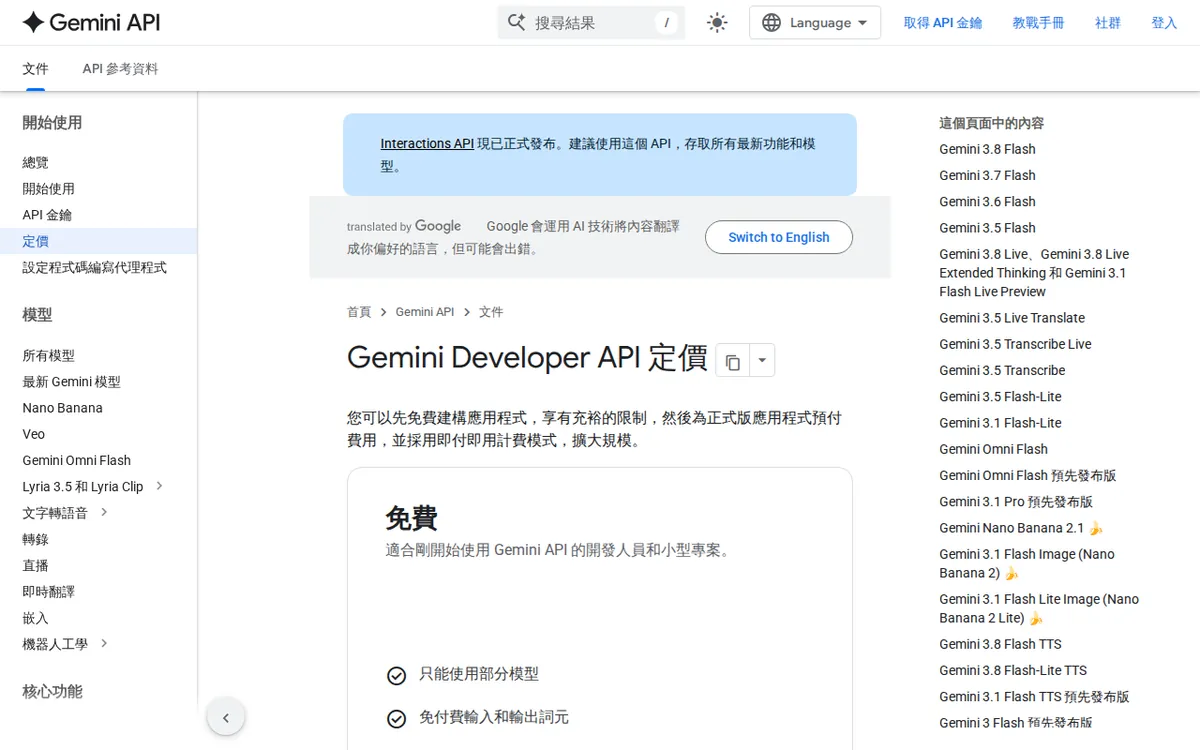The image size is (1200, 750).
Task: Toggle the light/dark theme sun icon
Action: coord(717,22)
